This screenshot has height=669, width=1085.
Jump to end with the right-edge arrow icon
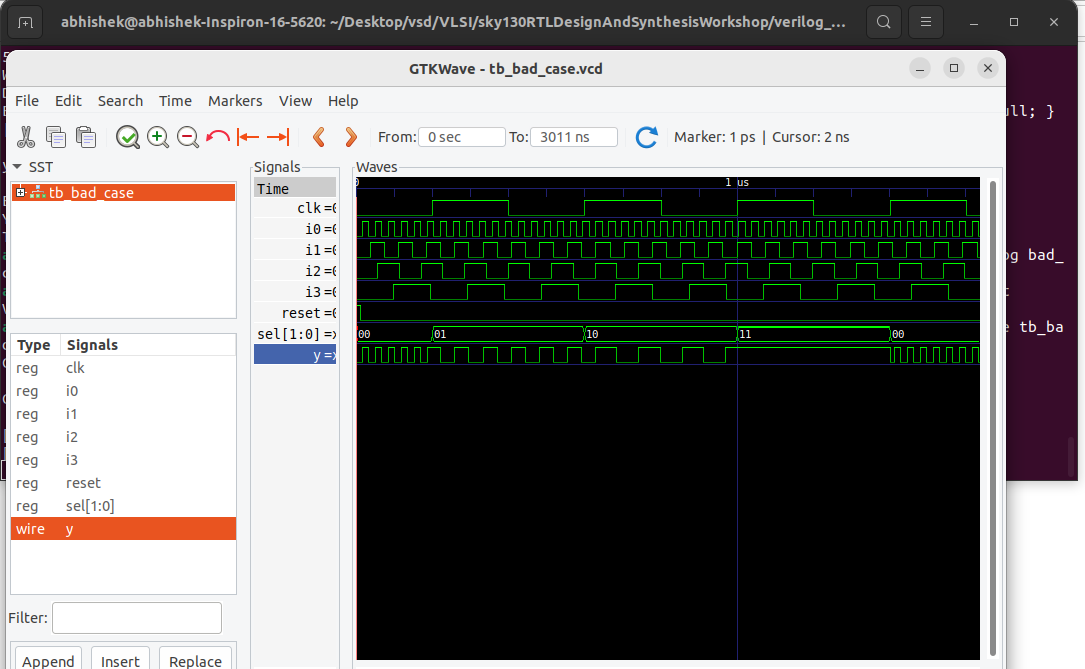(278, 137)
